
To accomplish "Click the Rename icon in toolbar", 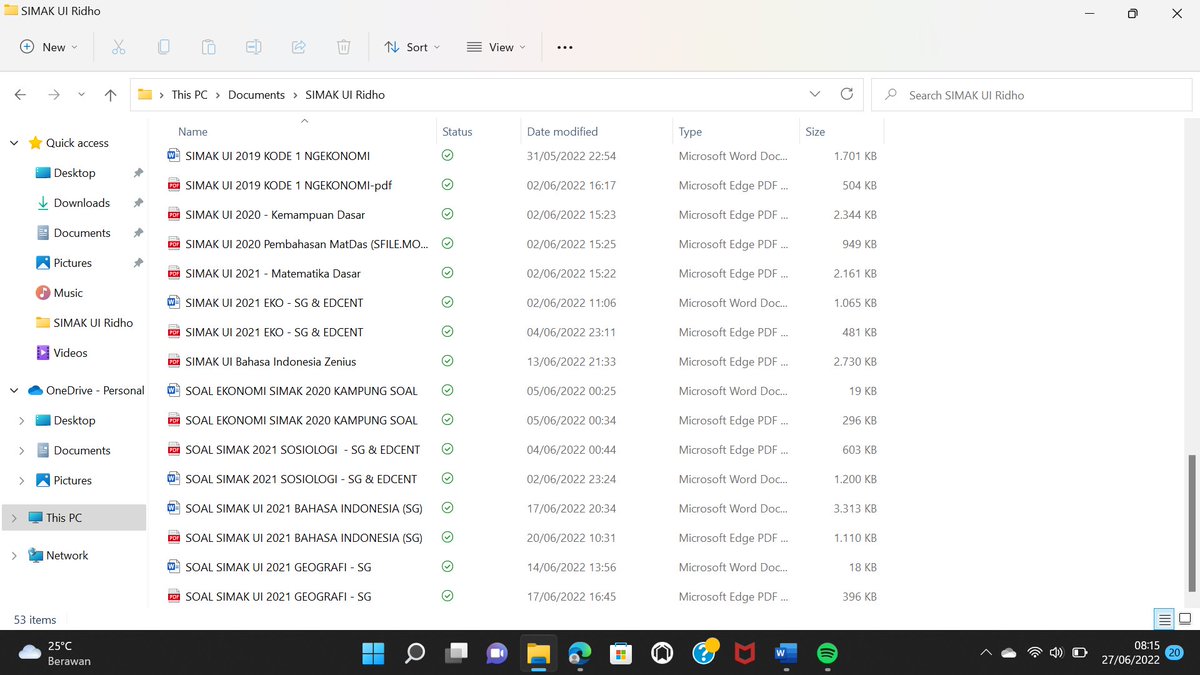I will (x=253, y=47).
